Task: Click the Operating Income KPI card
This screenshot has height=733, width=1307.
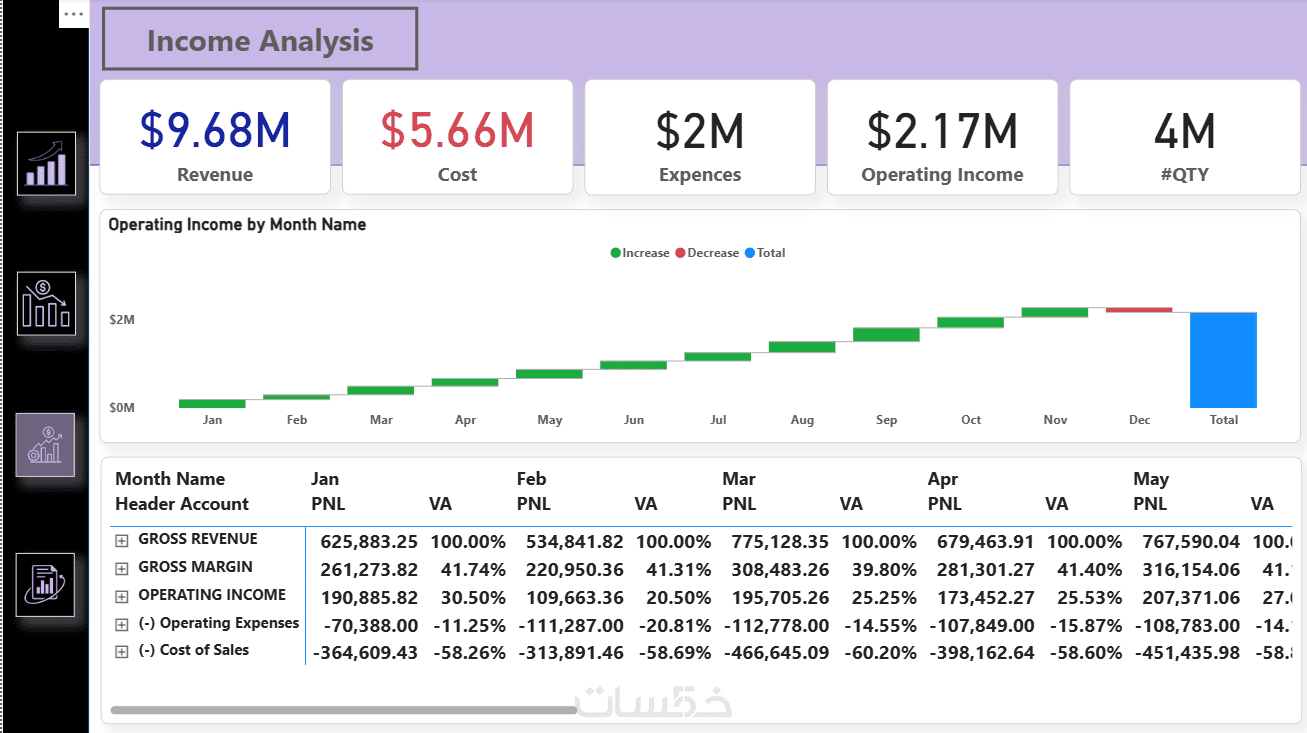Action: (x=942, y=137)
